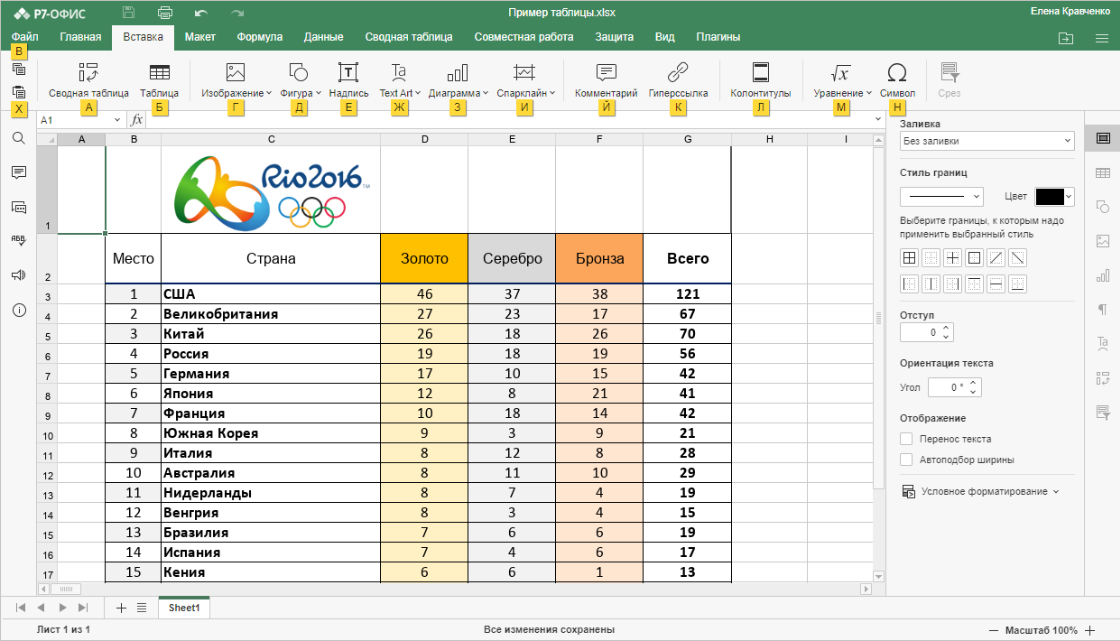Insert a hyperlink via Гиперссылка

click(x=678, y=80)
